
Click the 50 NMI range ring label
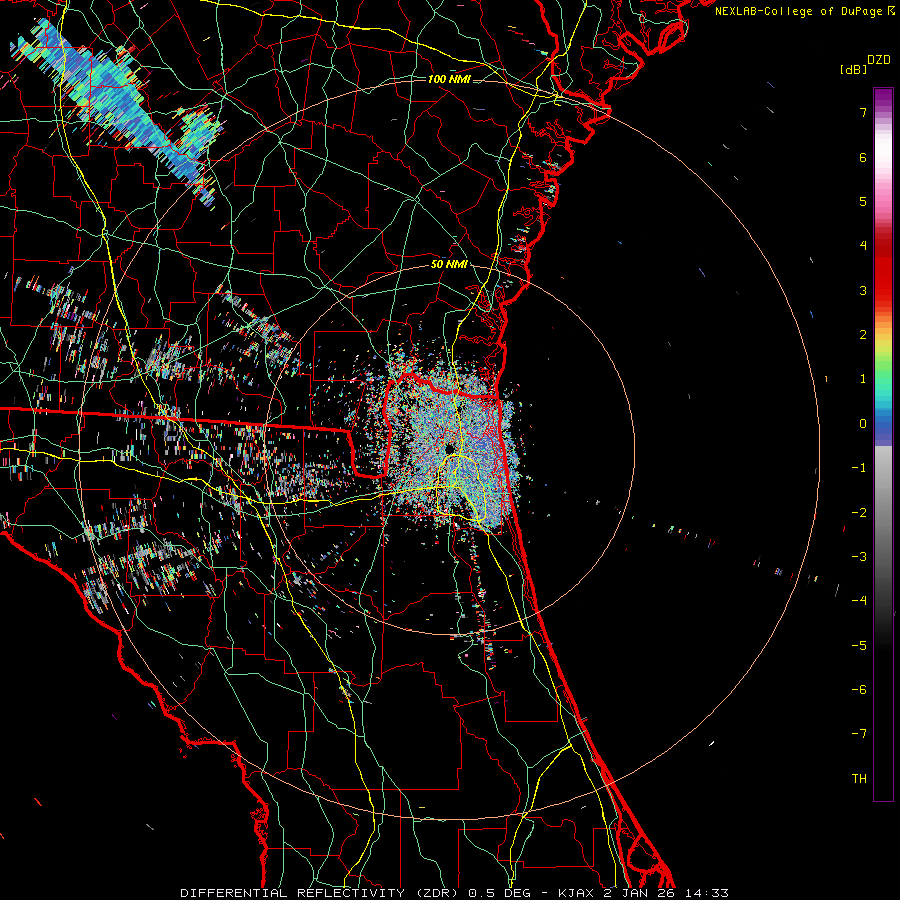pos(449,265)
